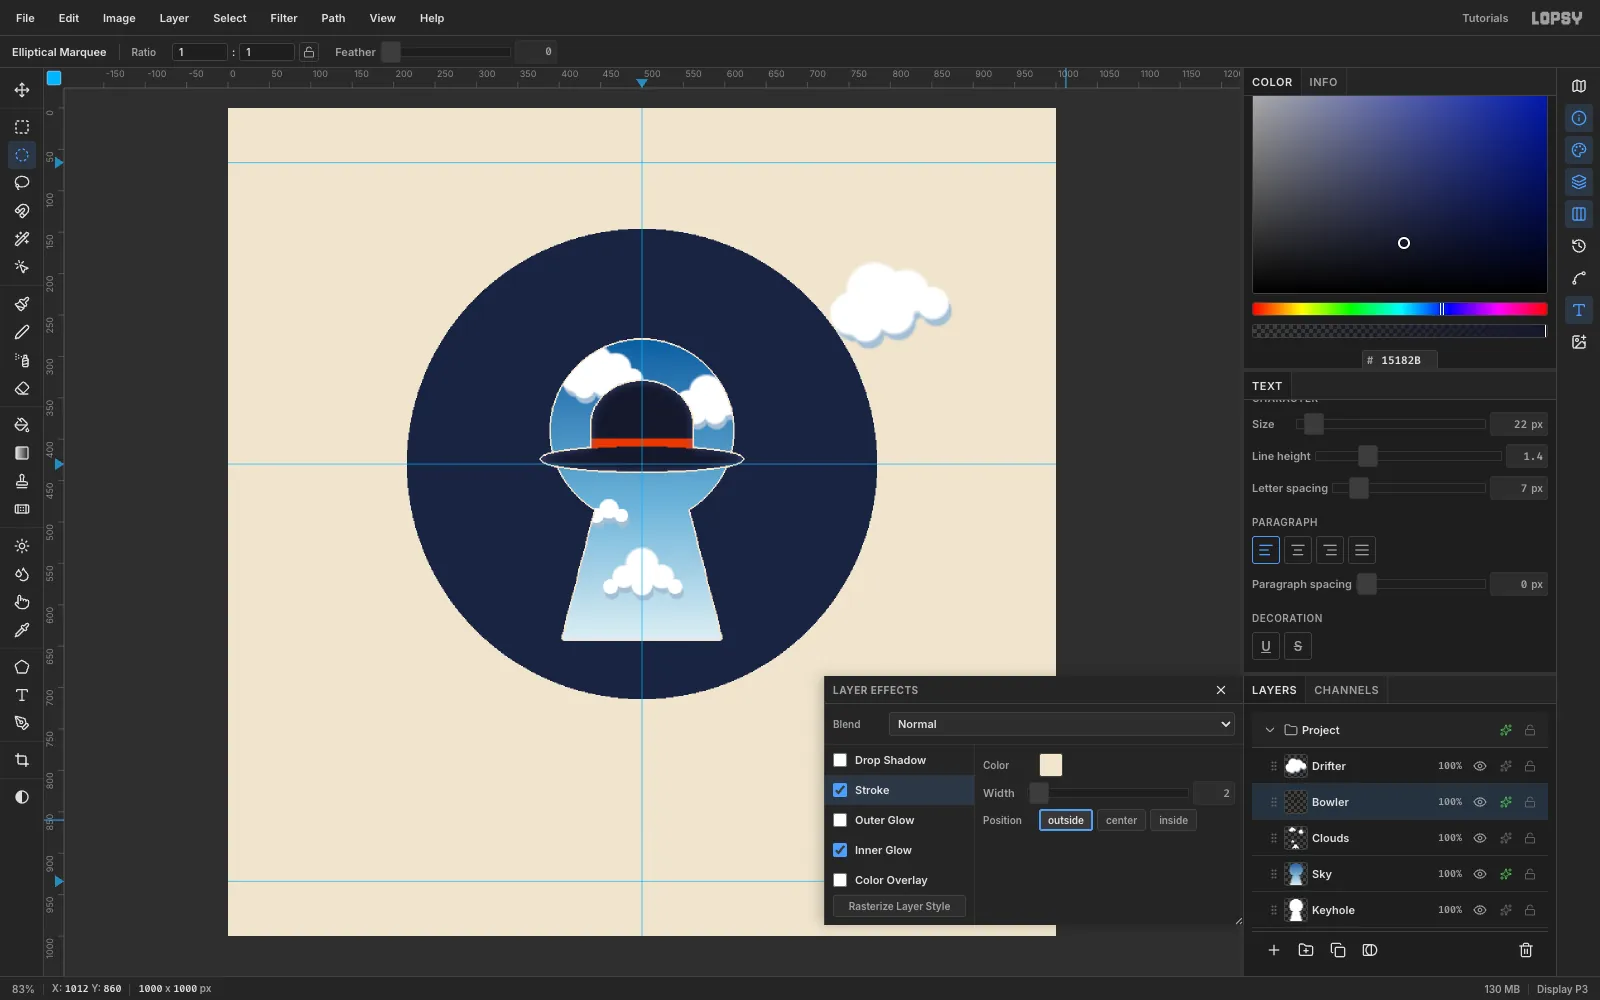1600x1000 pixels.
Task: Enable the Color Overlay effect
Action: [x=840, y=880]
